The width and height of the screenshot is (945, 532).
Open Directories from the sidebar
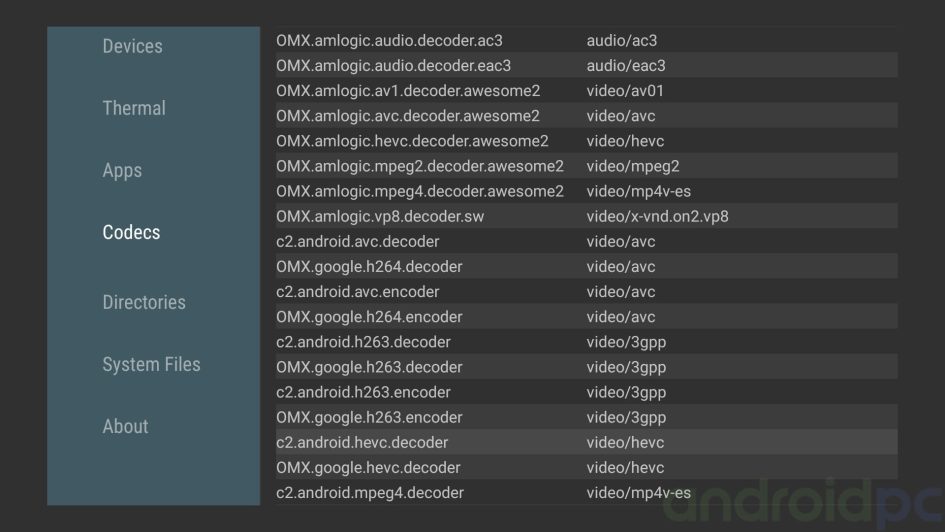(144, 302)
